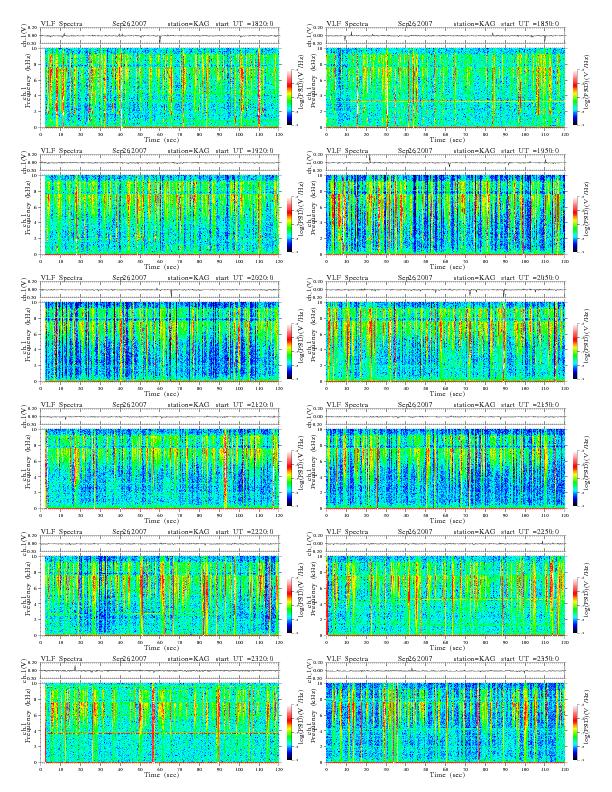The image size is (612, 792).
Task: Click the ch.1 waveform strip above the 1820:0 spectrogram
Action: click(x=160, y=36)
